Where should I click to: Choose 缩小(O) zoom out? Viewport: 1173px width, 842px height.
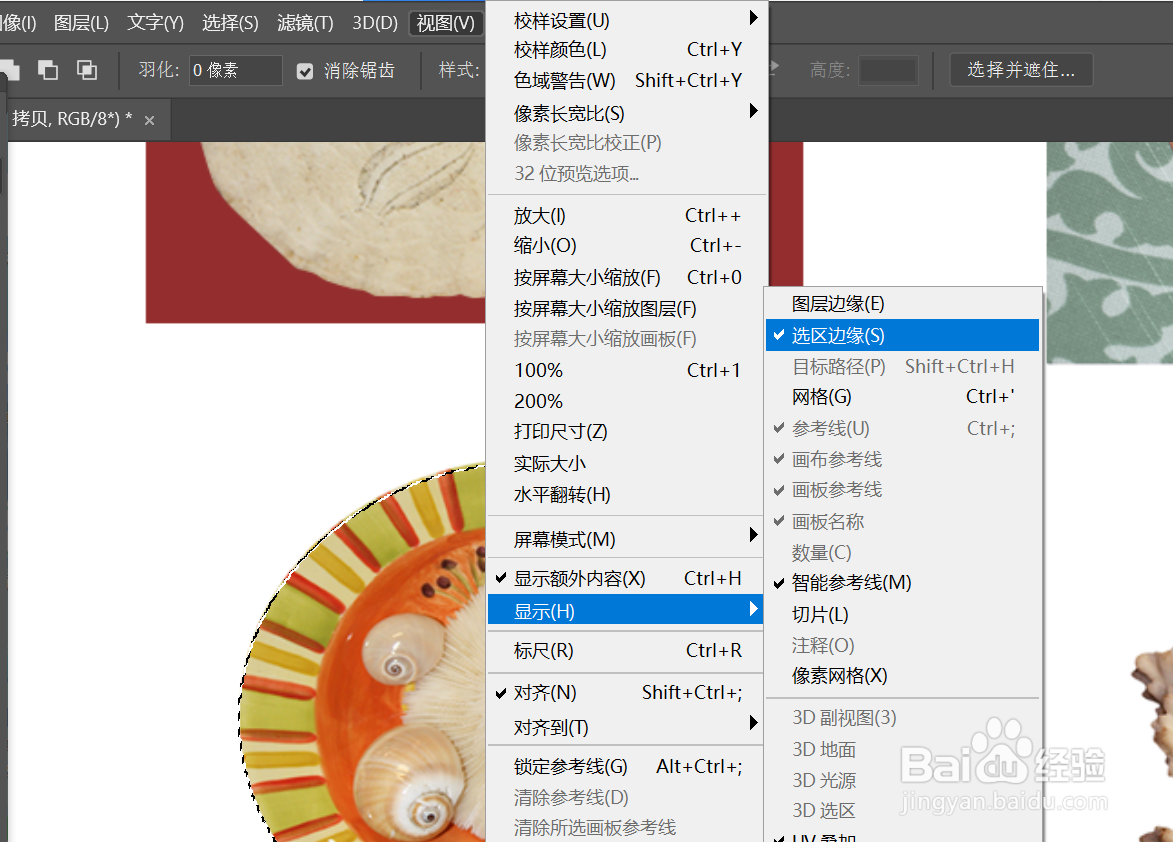point(626,246)
